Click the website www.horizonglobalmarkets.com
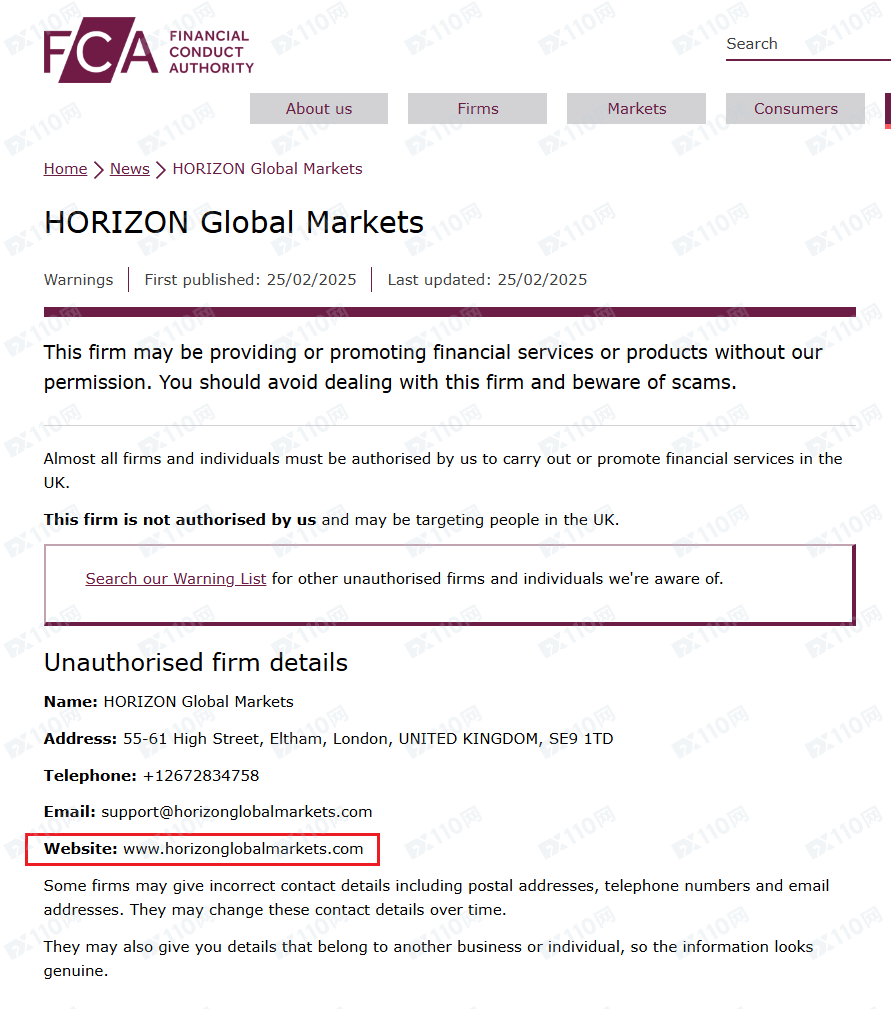Screen dimensions: 891x1009 pos(243,849)
